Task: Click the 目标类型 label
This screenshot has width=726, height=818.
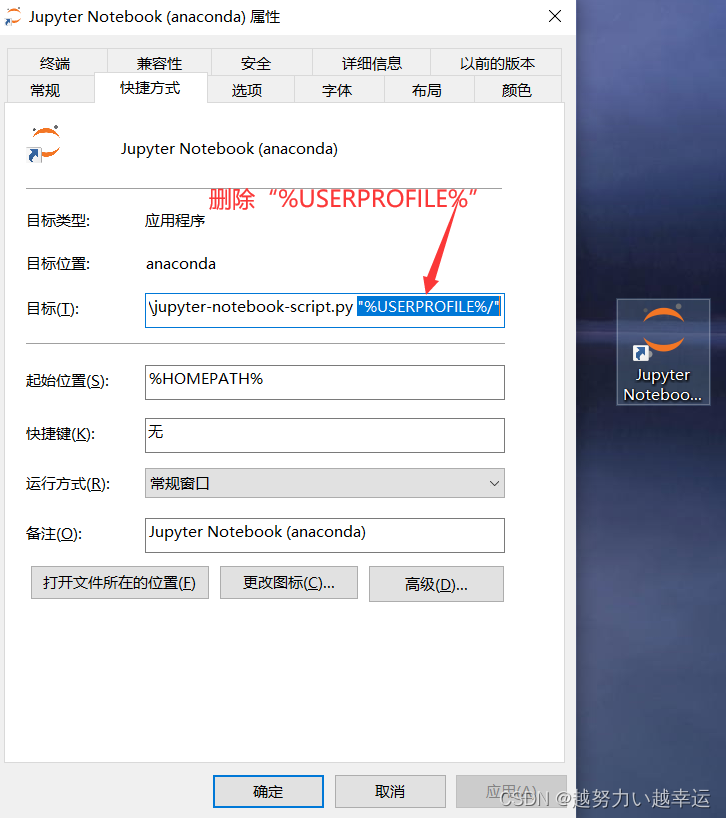Action: (x=58, y=221)
